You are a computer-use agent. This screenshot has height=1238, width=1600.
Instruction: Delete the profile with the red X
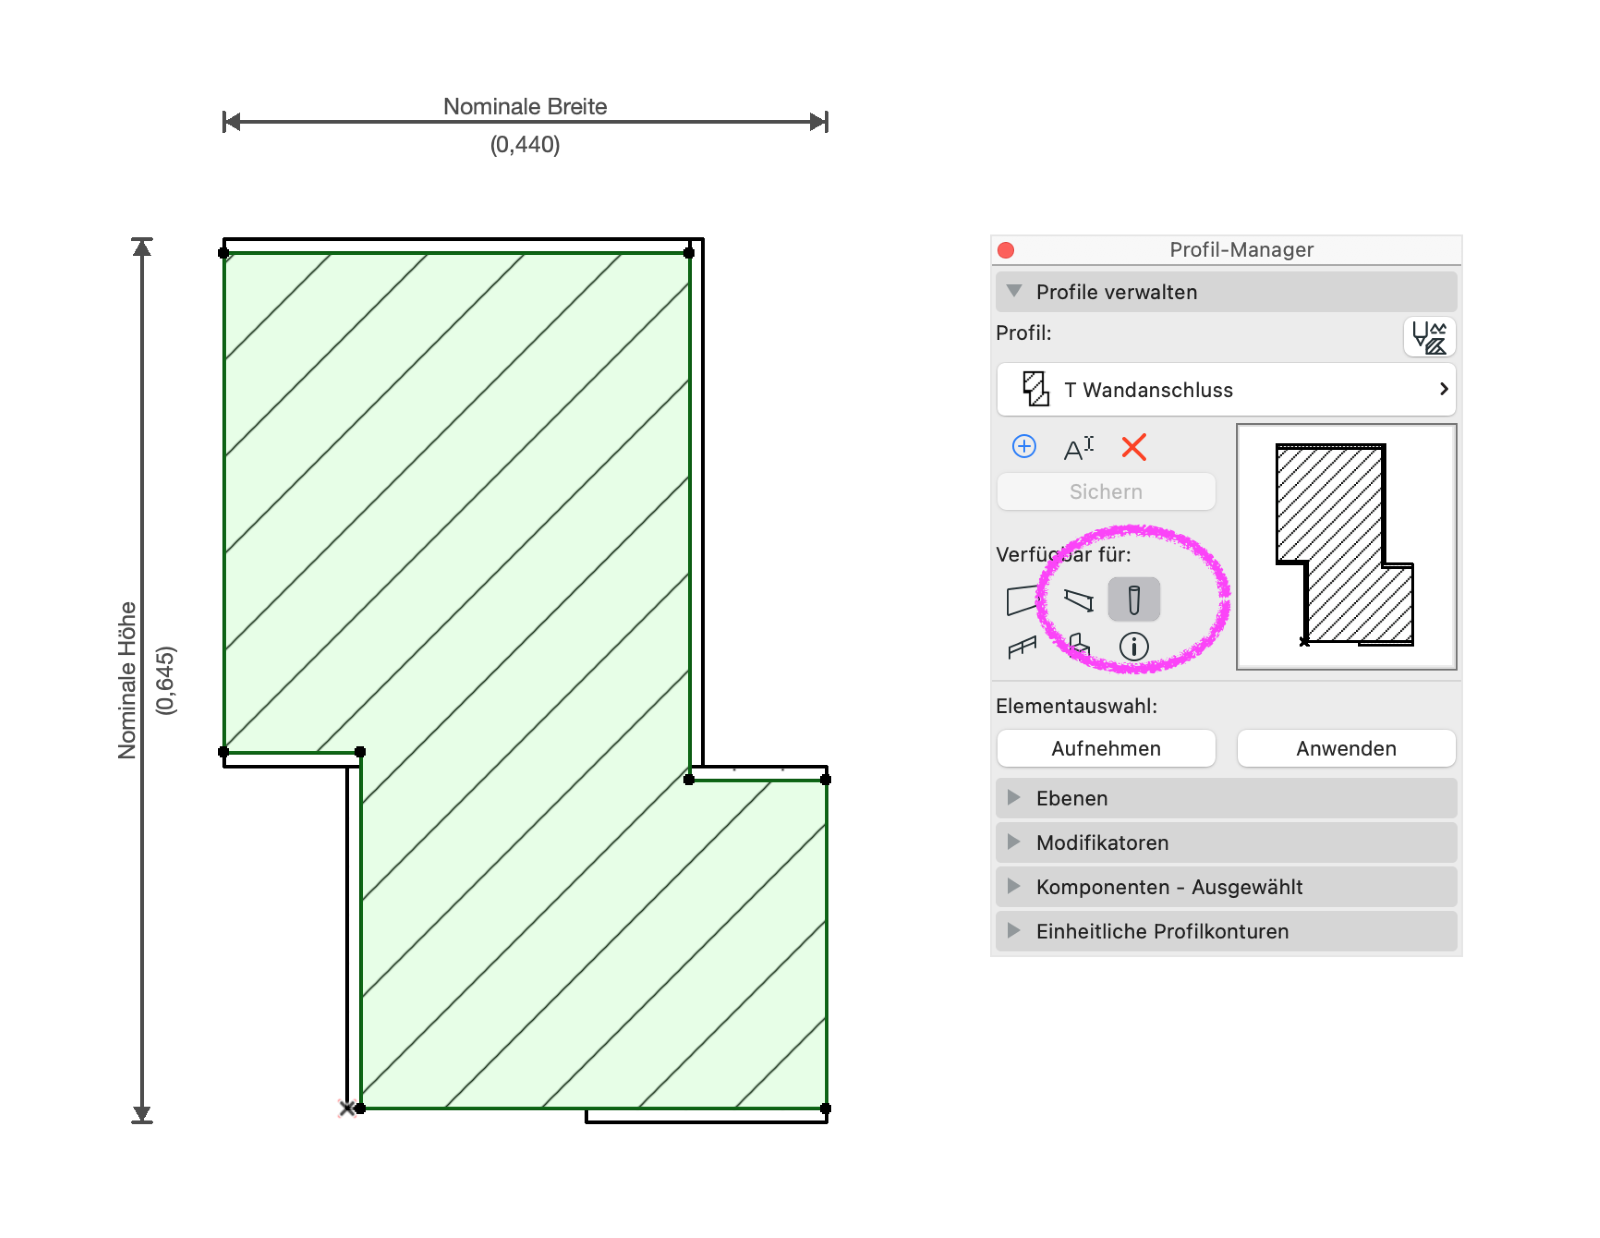[x=1134, y=447]
